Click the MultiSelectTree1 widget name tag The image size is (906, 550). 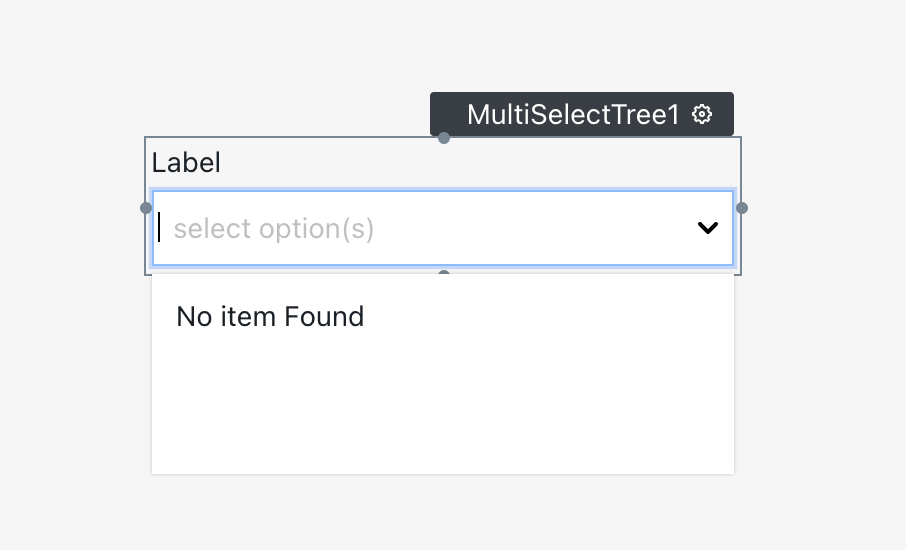(573, 115)
